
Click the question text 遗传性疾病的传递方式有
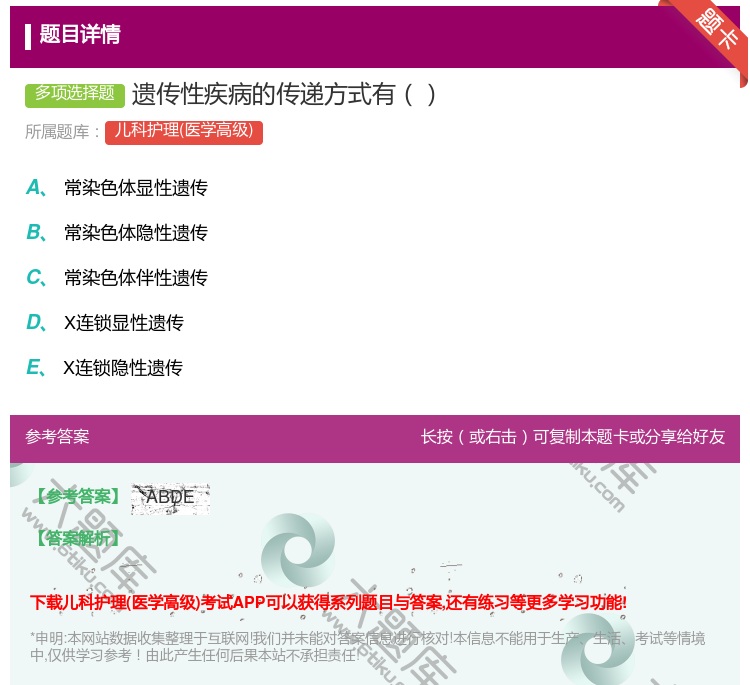(x=284, y=94)
